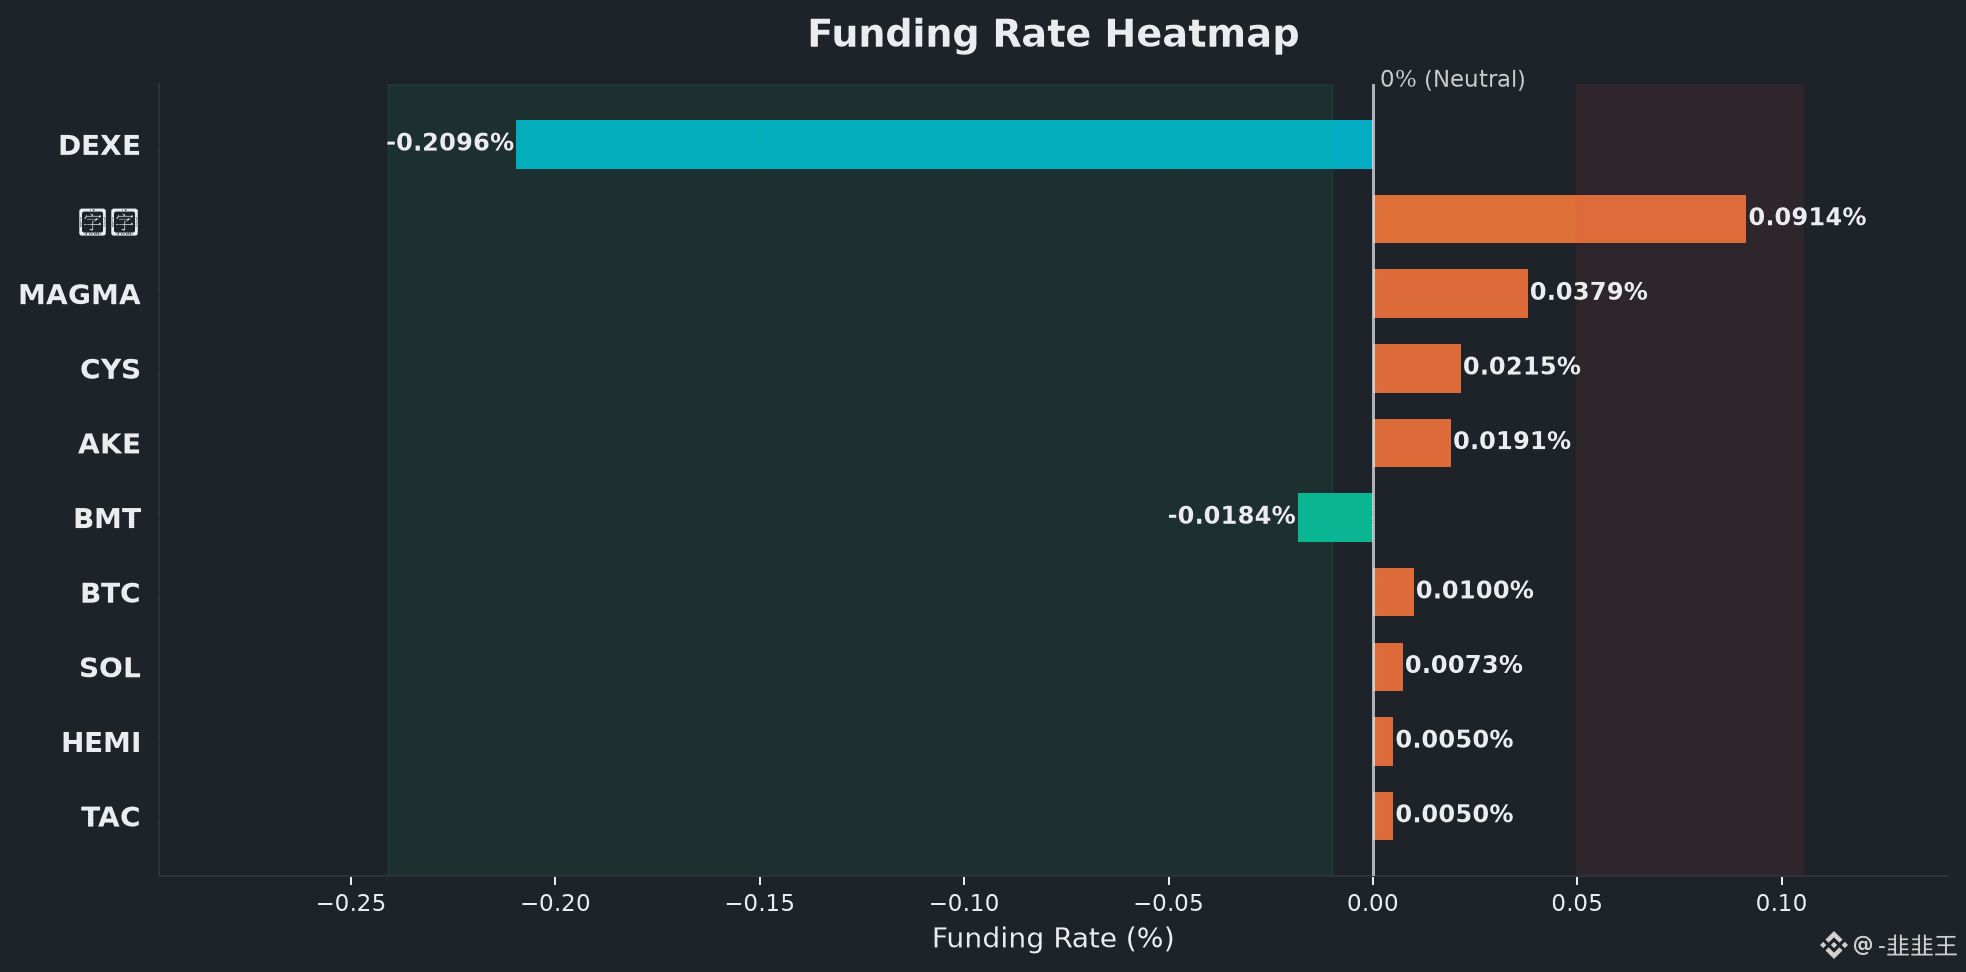Select the MAGMA orange bar

pyautogui.click(x=1451, y=294)
